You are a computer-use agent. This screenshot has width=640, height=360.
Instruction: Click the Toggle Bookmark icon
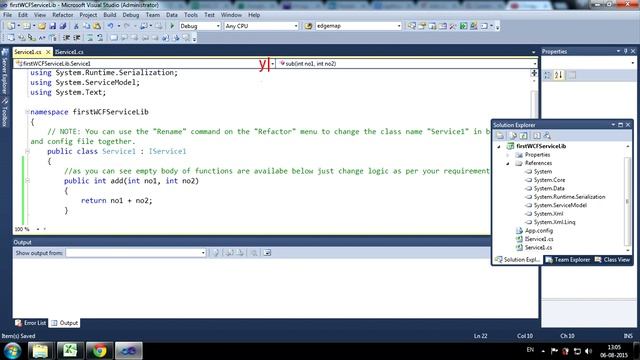tap(114, 38)
